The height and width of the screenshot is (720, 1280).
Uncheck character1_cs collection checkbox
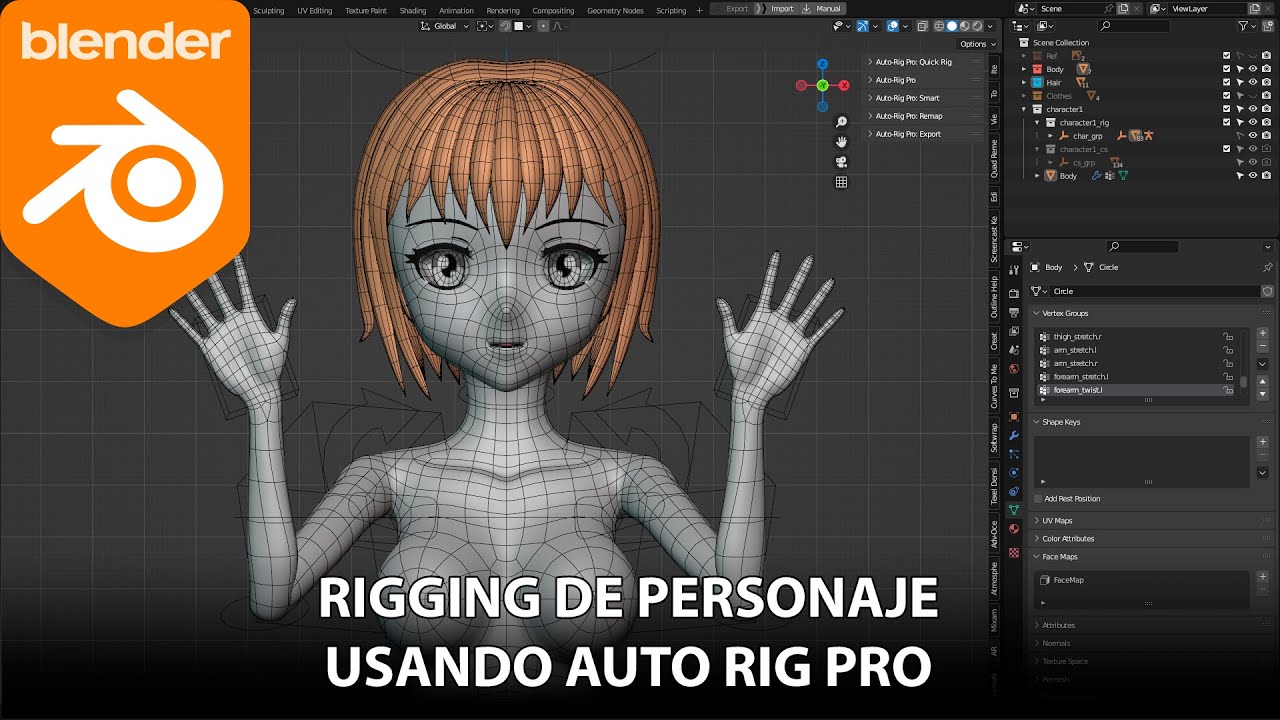coord(1227,149)
